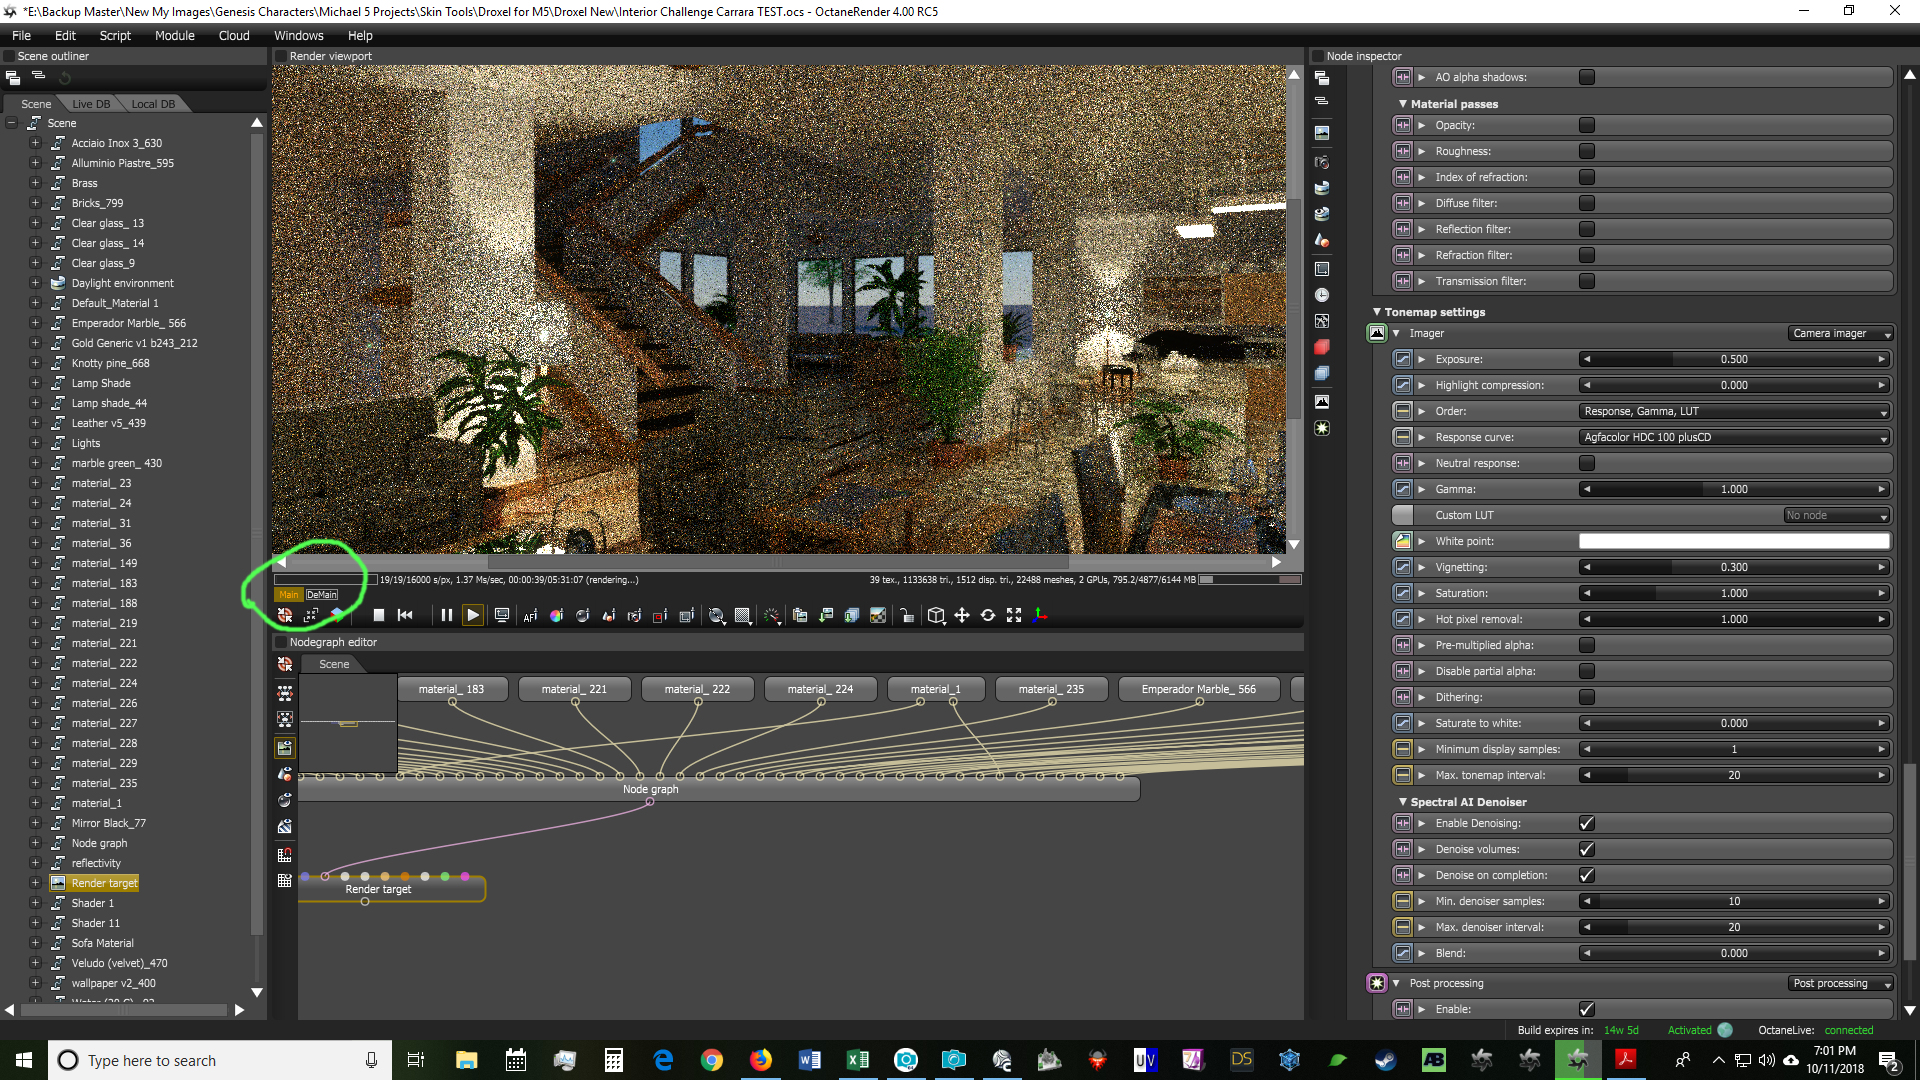This screenshot has height=1080, width=1920.
Task: Switch to the Live DB tab
Action: click(x=91, y=104)
